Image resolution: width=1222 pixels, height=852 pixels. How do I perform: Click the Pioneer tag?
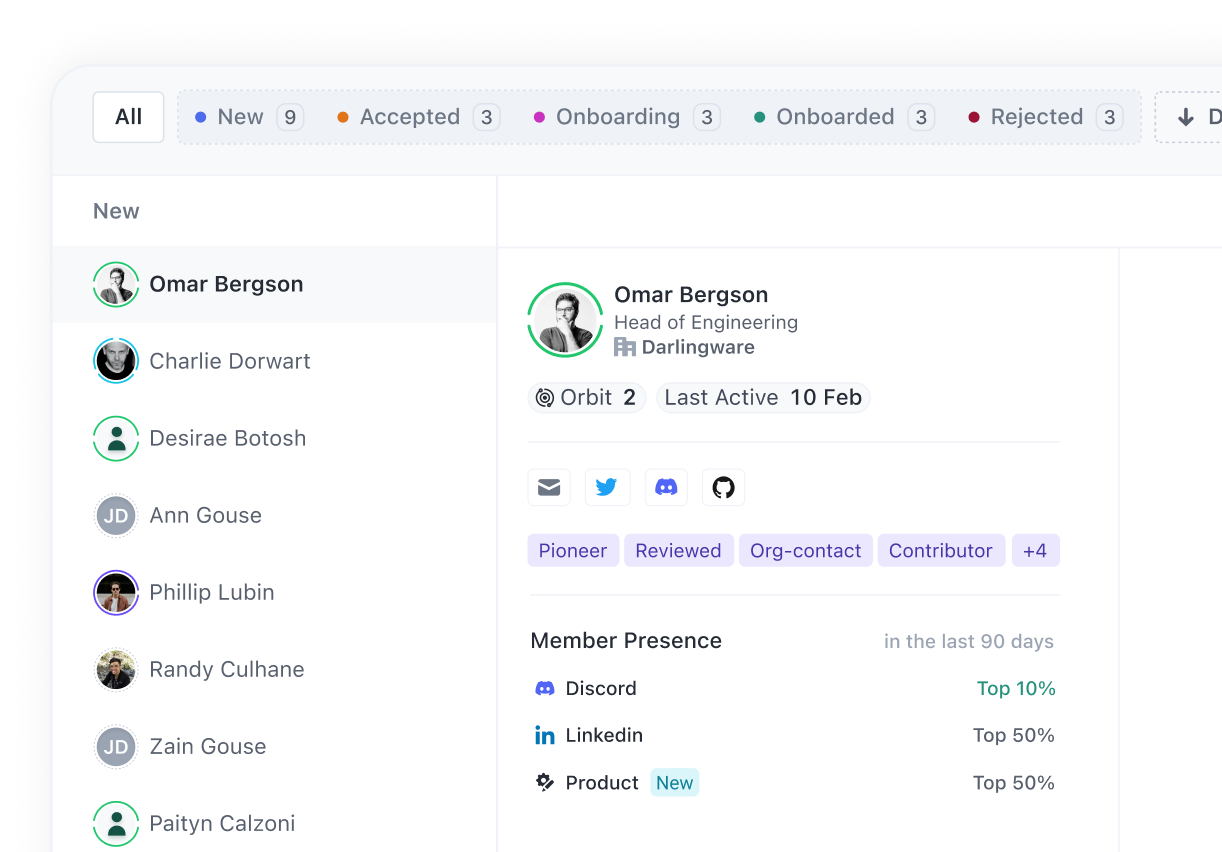coord(573,551)
